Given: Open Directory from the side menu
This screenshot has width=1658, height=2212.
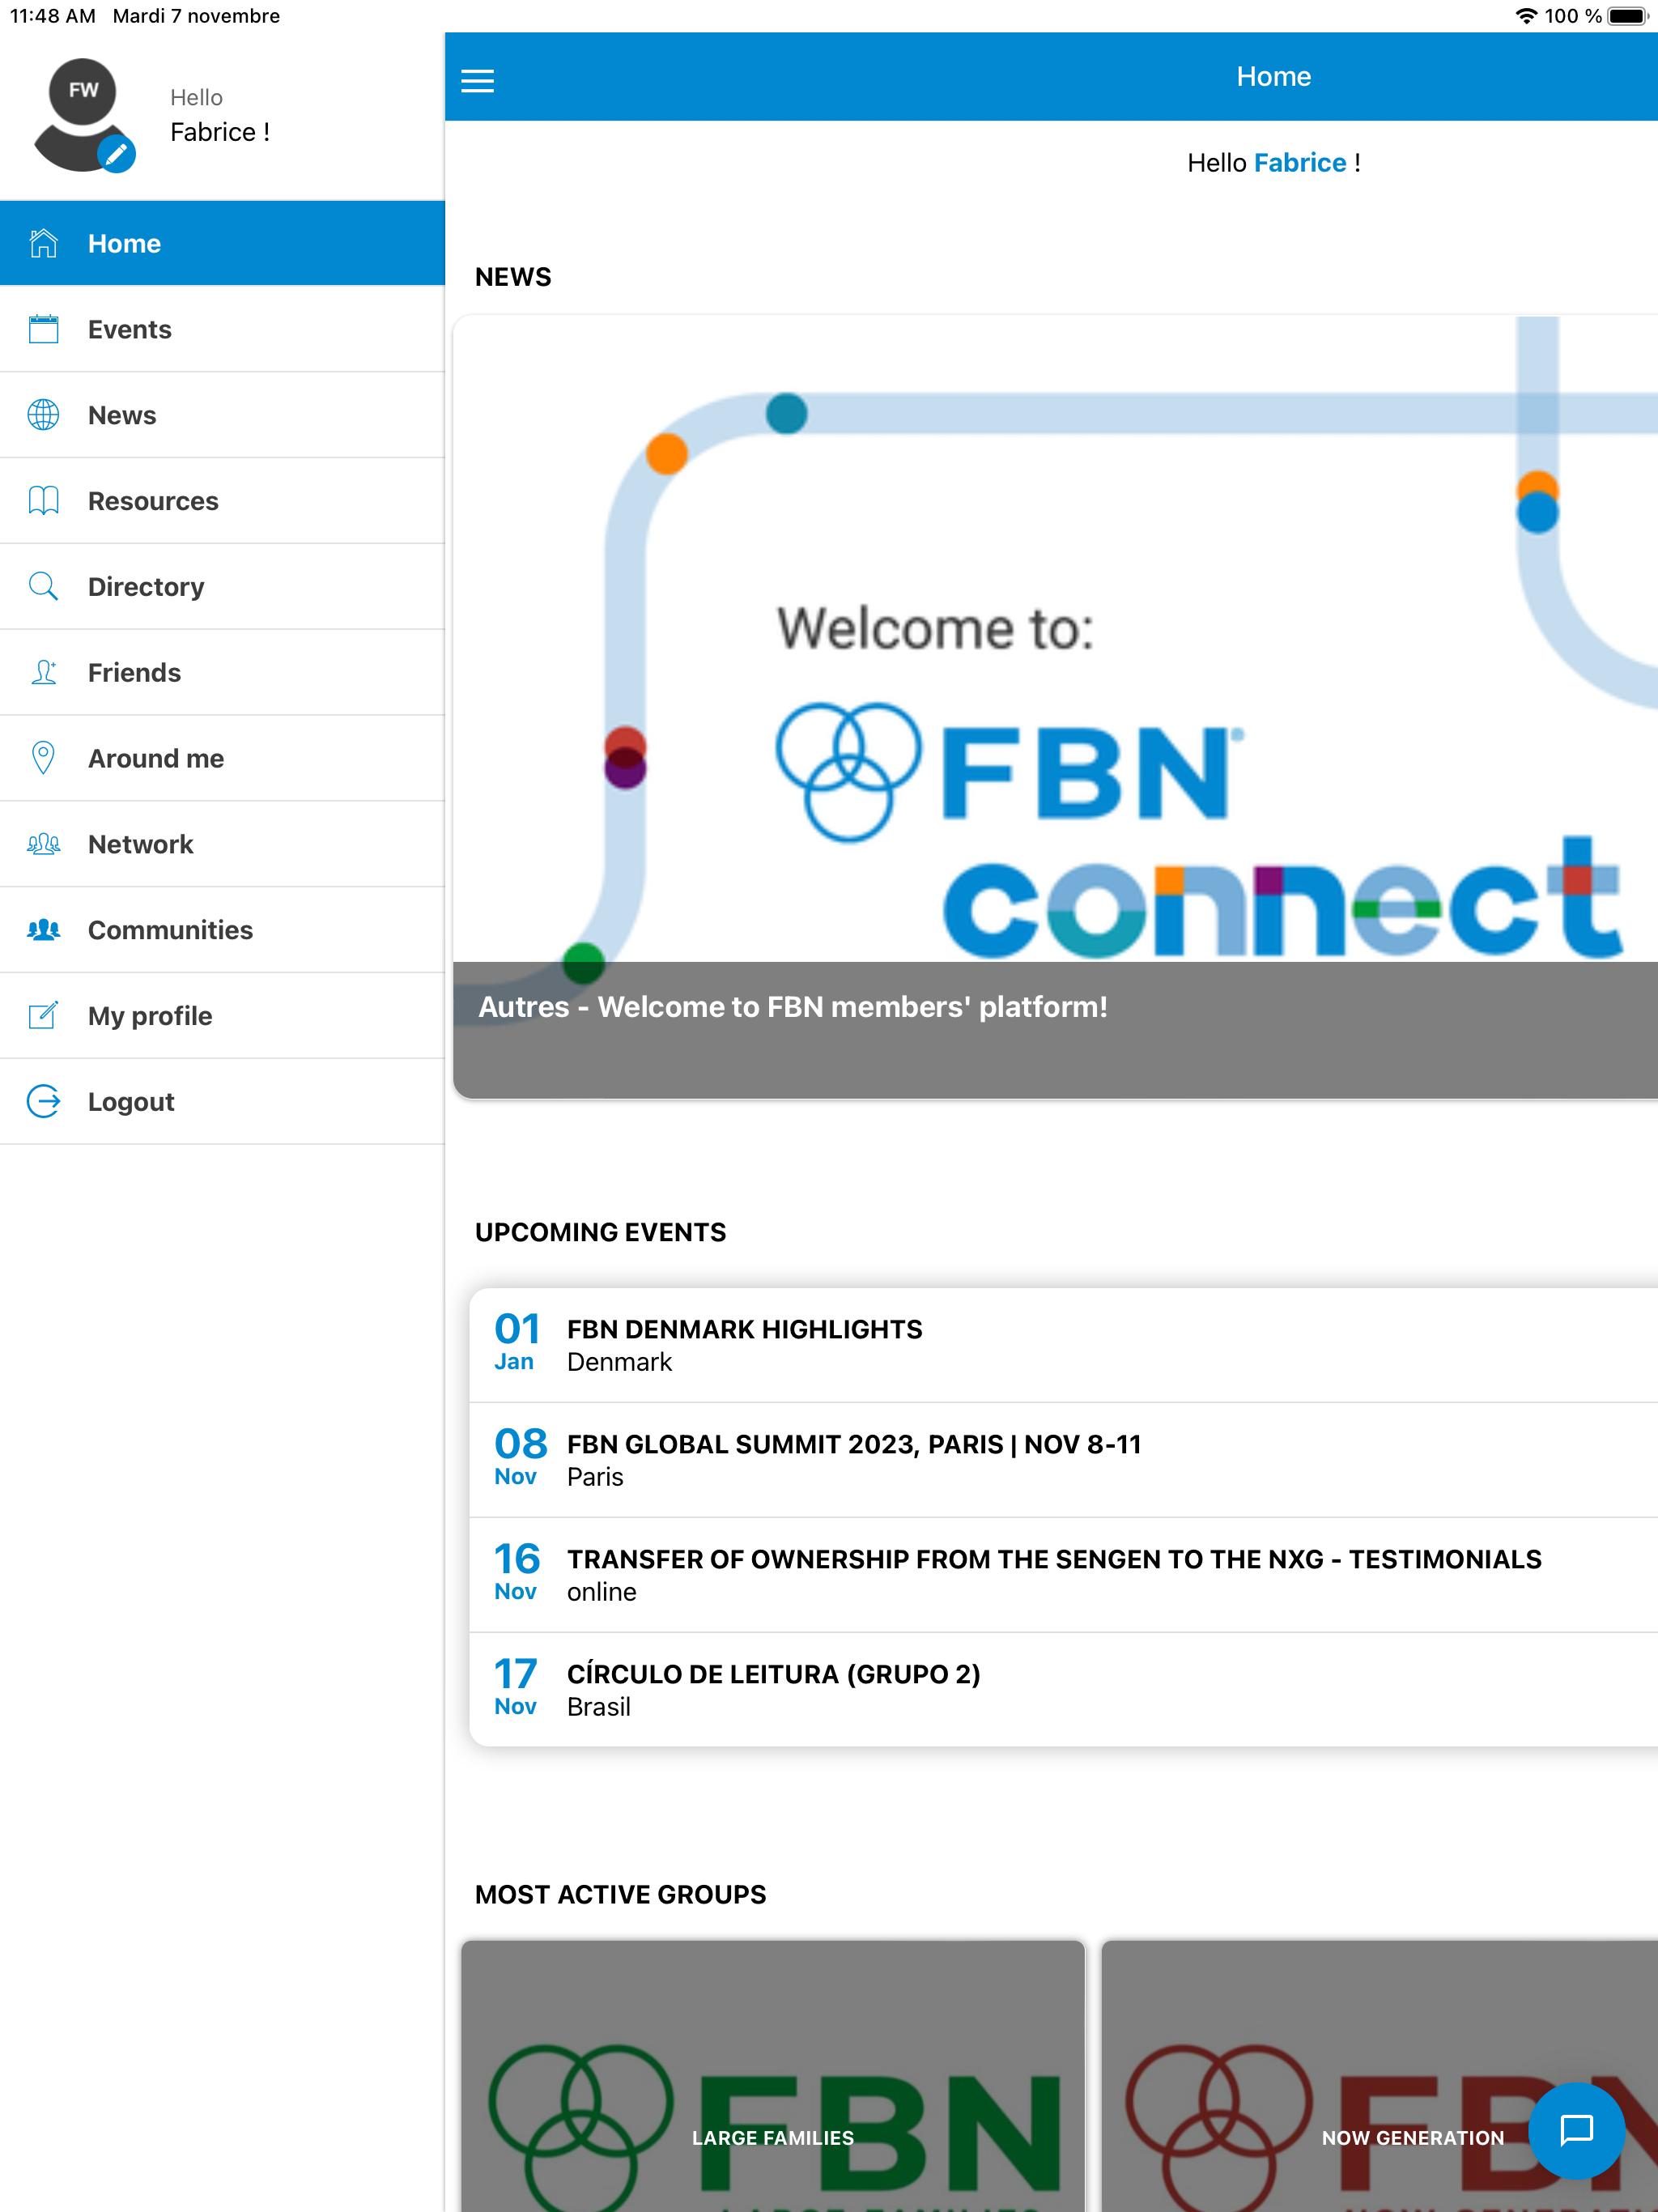Looking at the screenshot, I should pos(222,587).
